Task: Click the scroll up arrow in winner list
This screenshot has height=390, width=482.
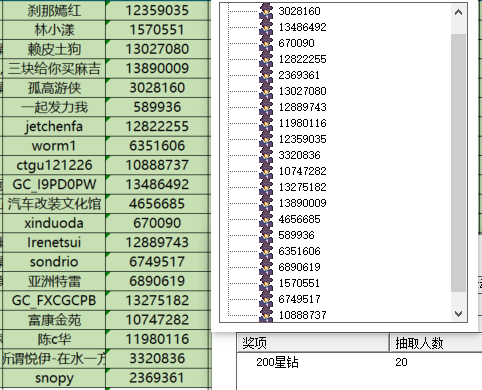Action: (459, 13)
